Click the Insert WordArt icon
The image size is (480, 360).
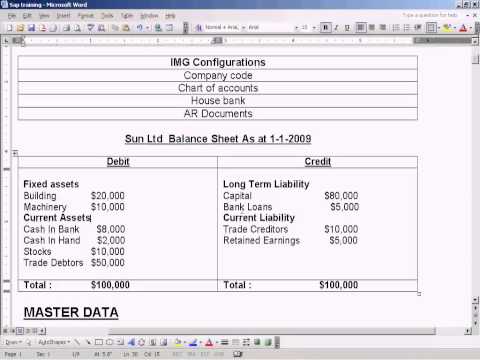[131, 342]
